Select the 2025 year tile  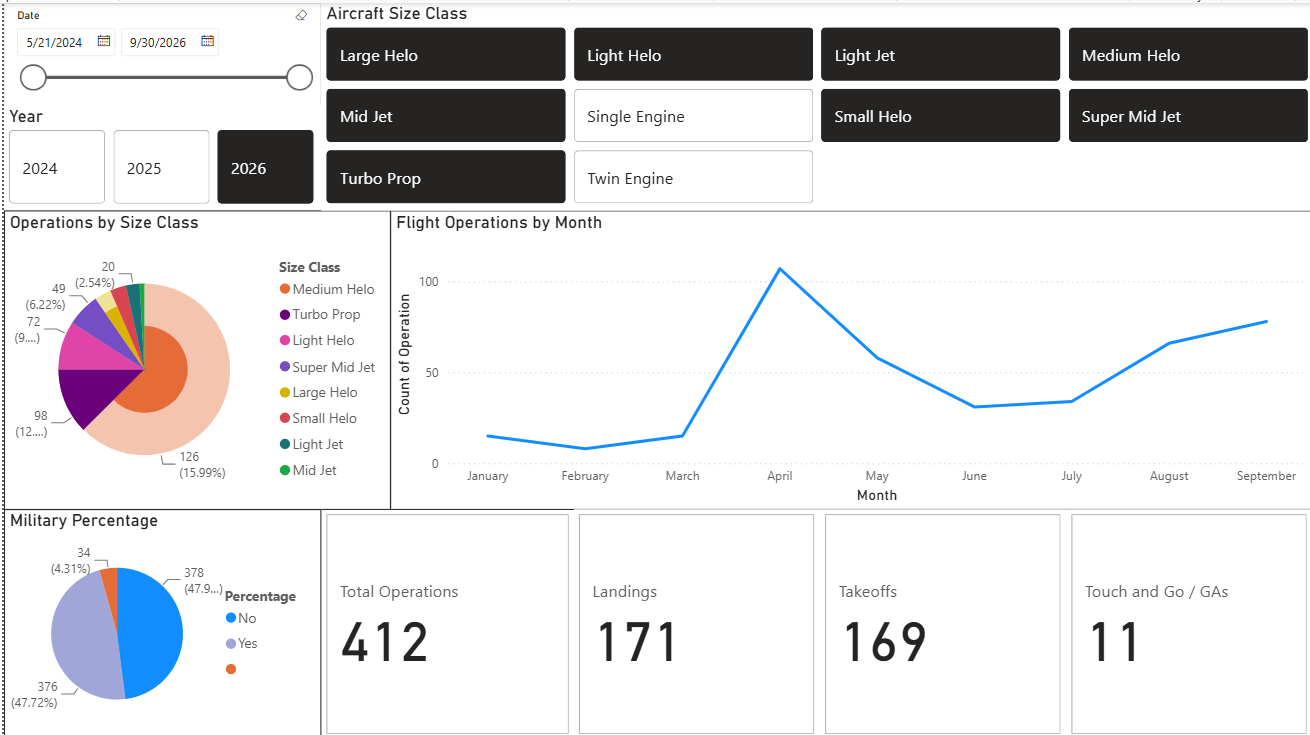pos(161,167)
